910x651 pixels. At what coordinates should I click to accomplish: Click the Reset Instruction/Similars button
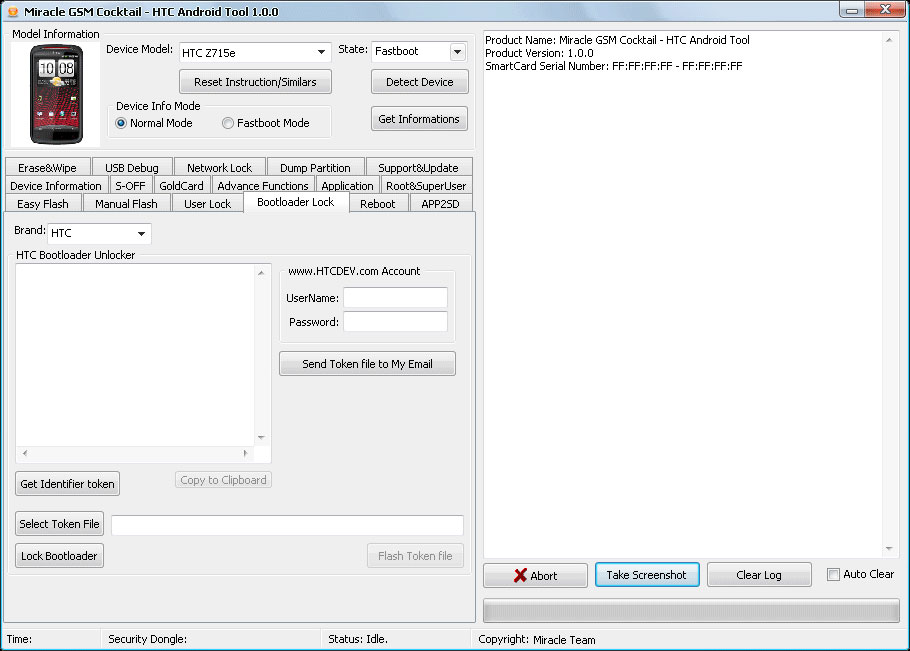(x=255, y=82)
